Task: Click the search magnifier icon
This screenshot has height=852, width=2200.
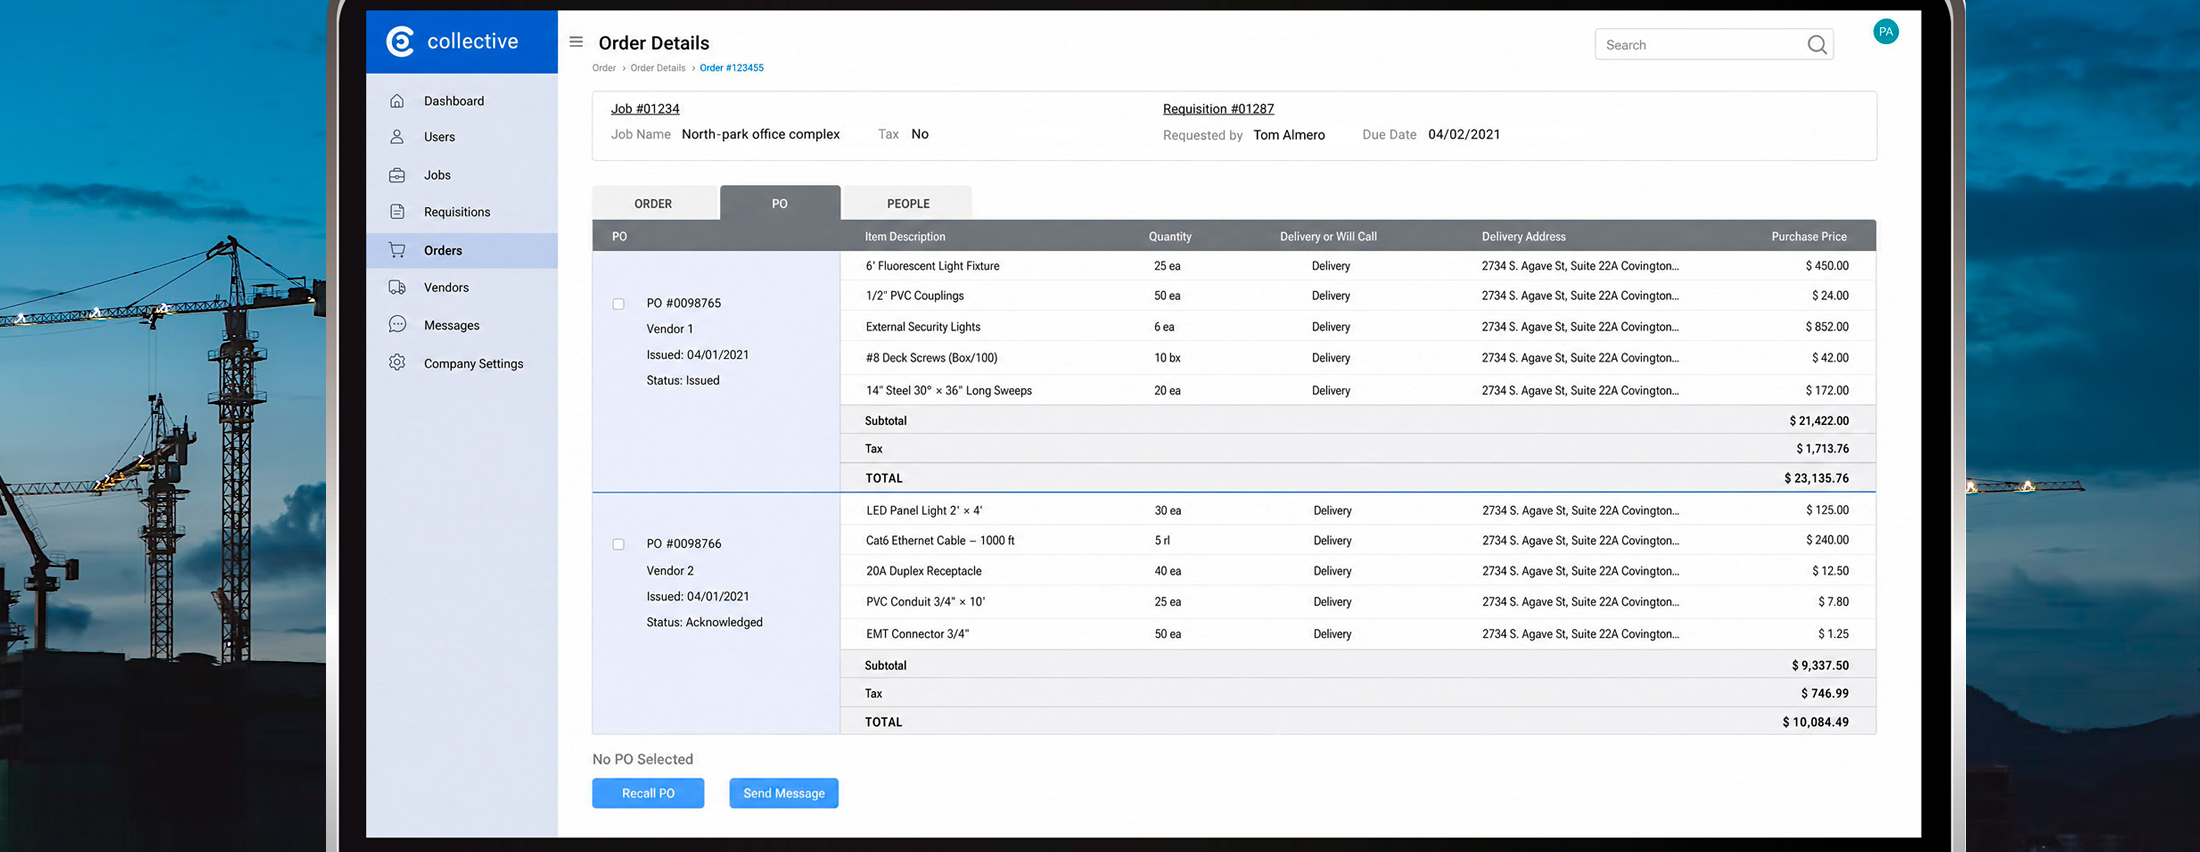Action: point(1817,45)
